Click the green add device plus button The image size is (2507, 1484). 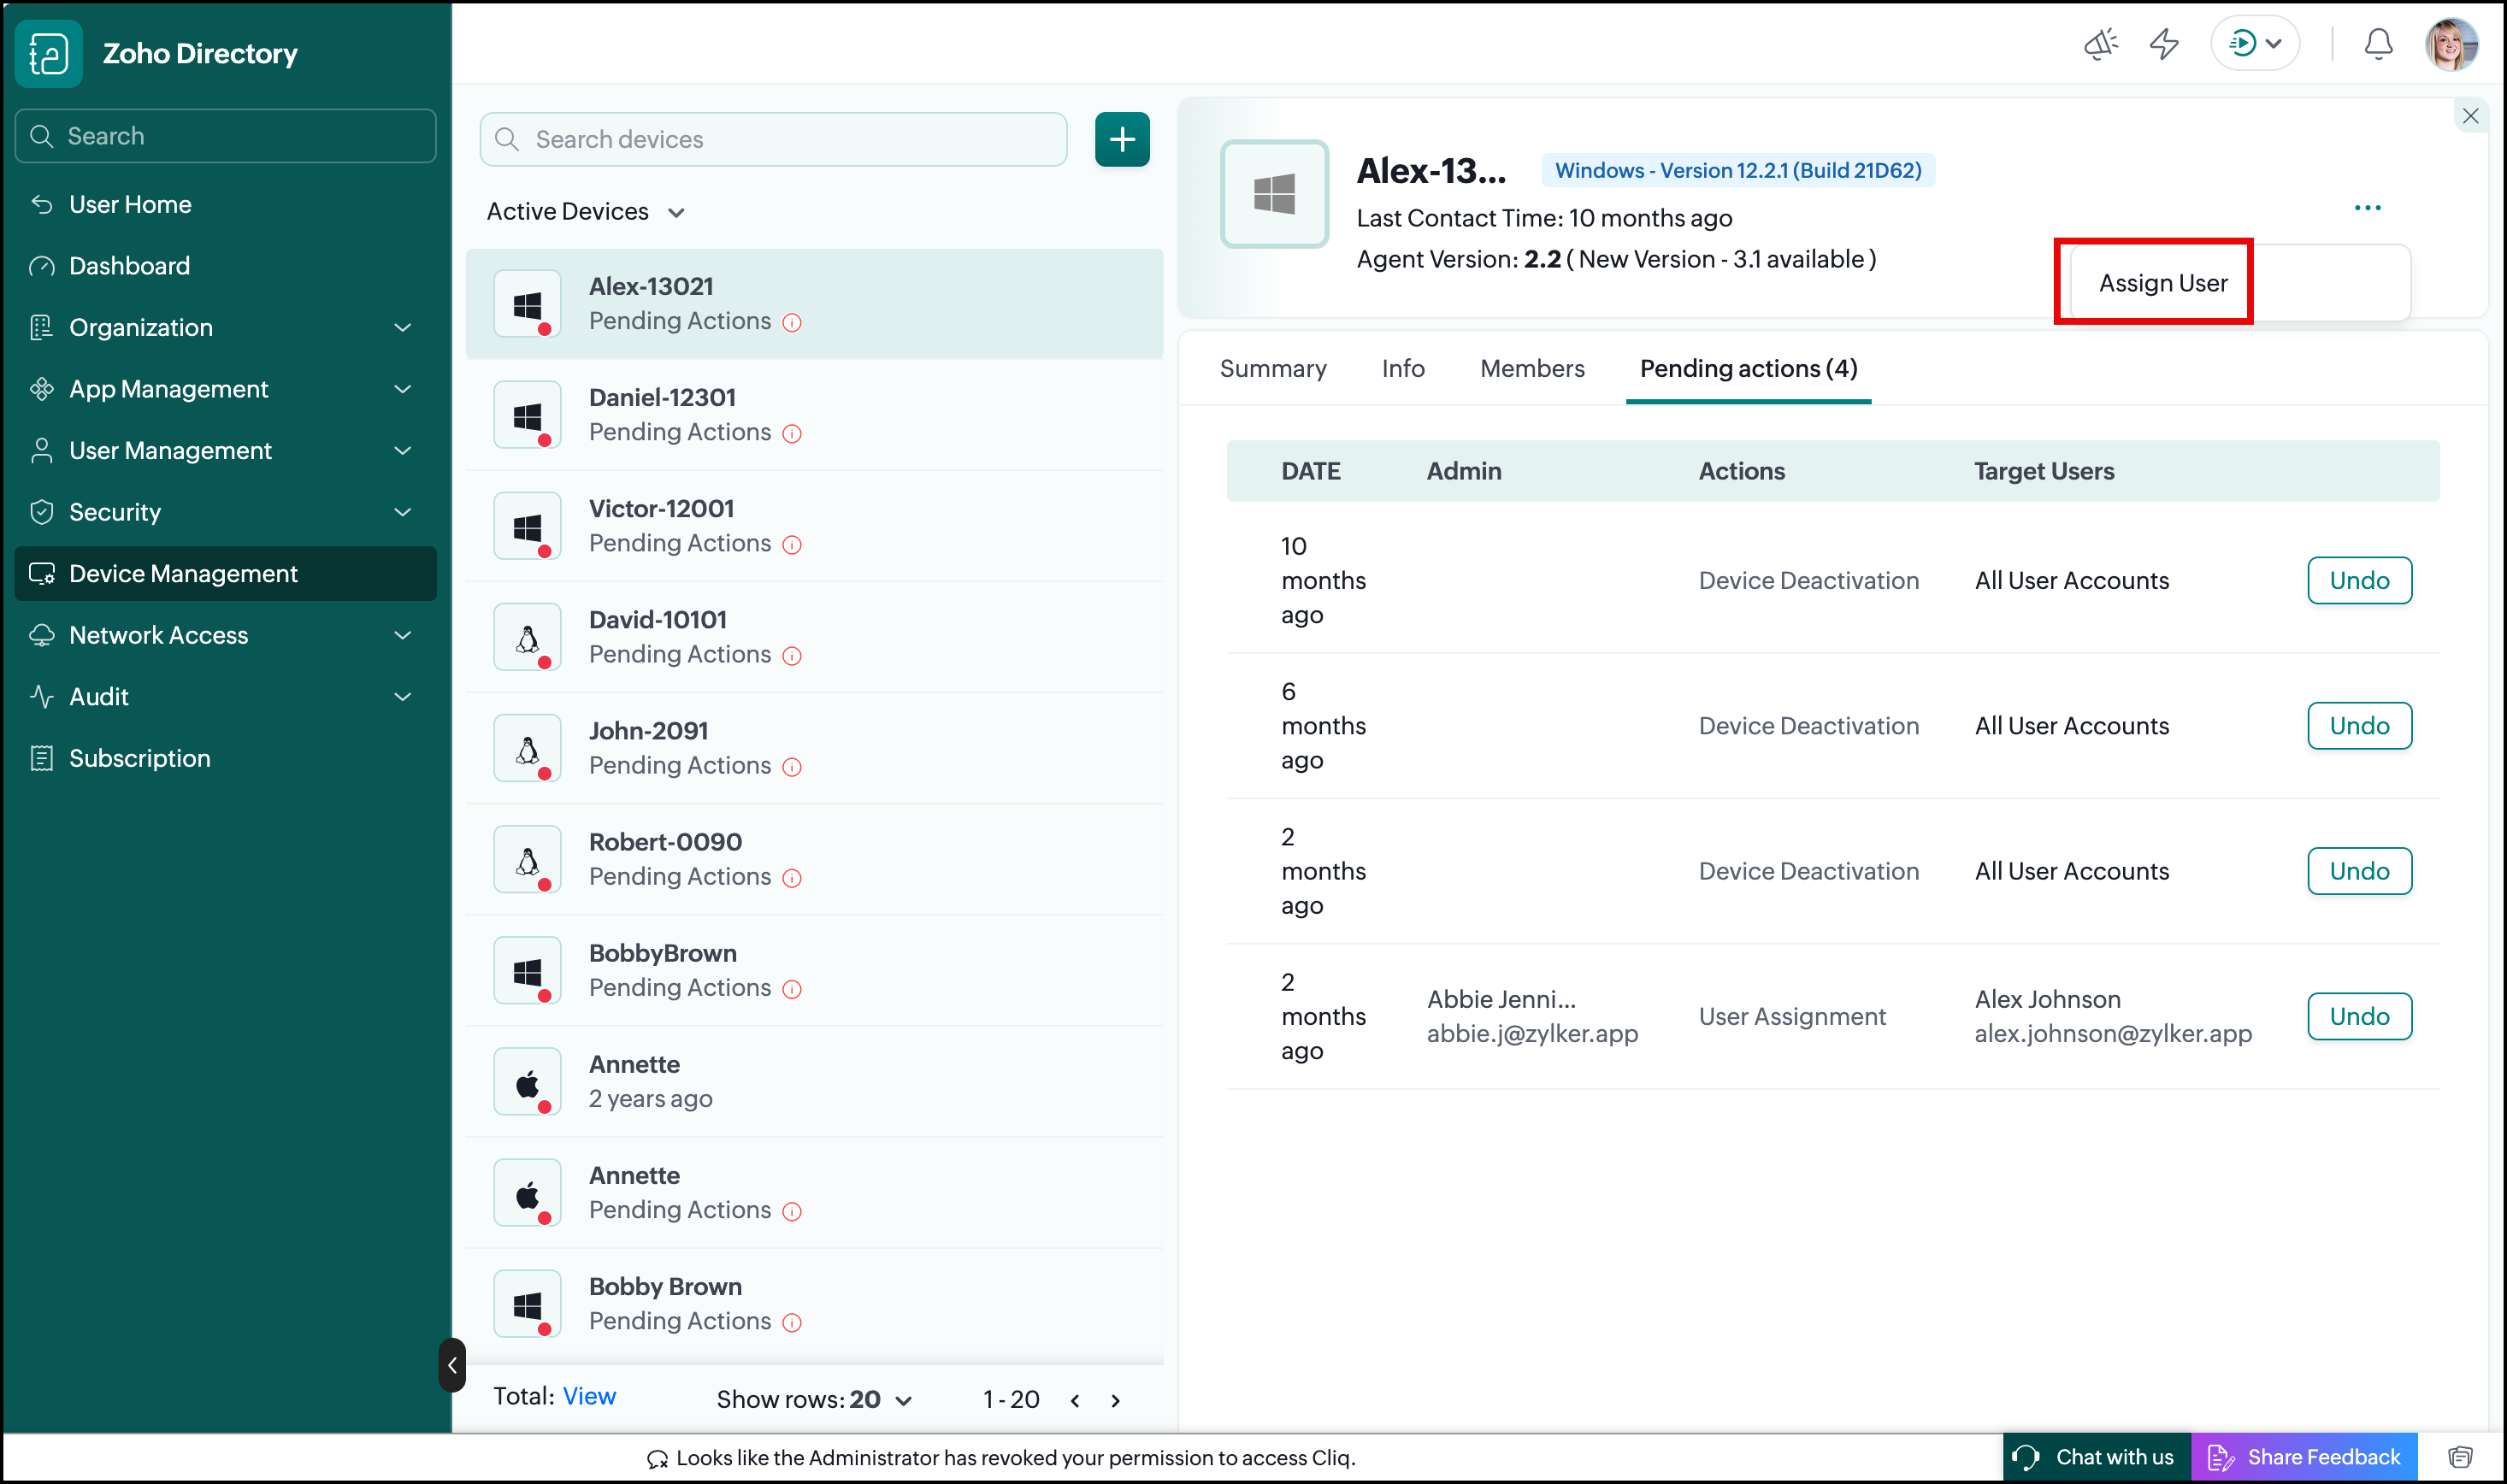click(x=1121, y=139)
